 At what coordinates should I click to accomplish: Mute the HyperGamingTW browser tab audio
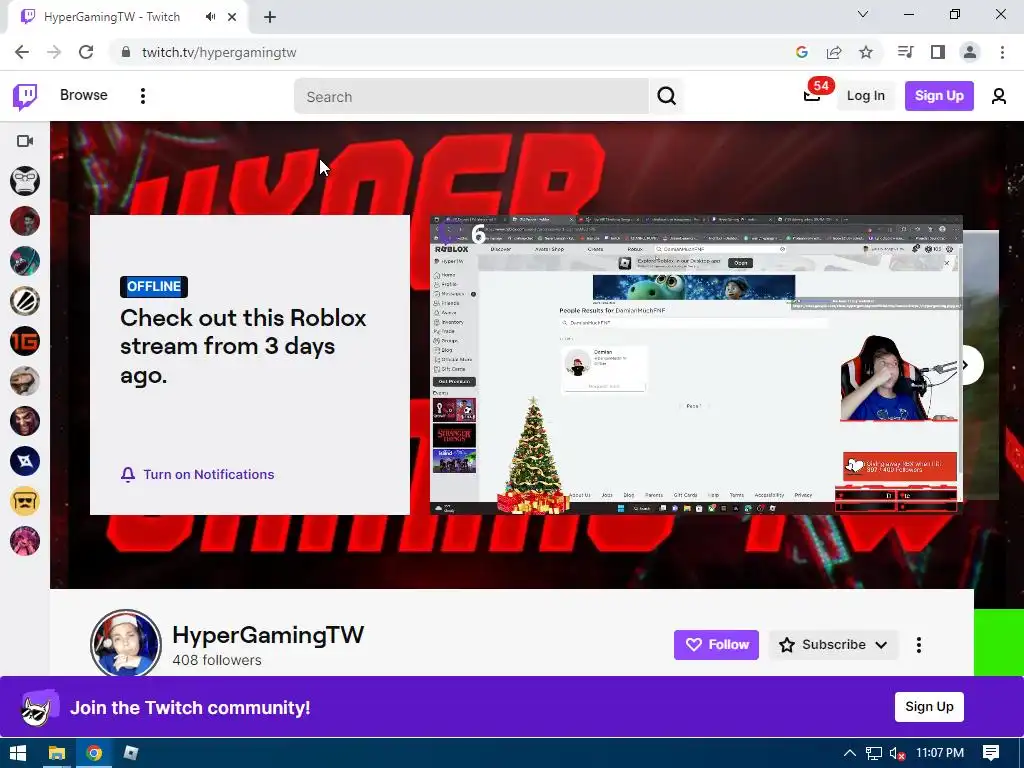coord(210,17)
